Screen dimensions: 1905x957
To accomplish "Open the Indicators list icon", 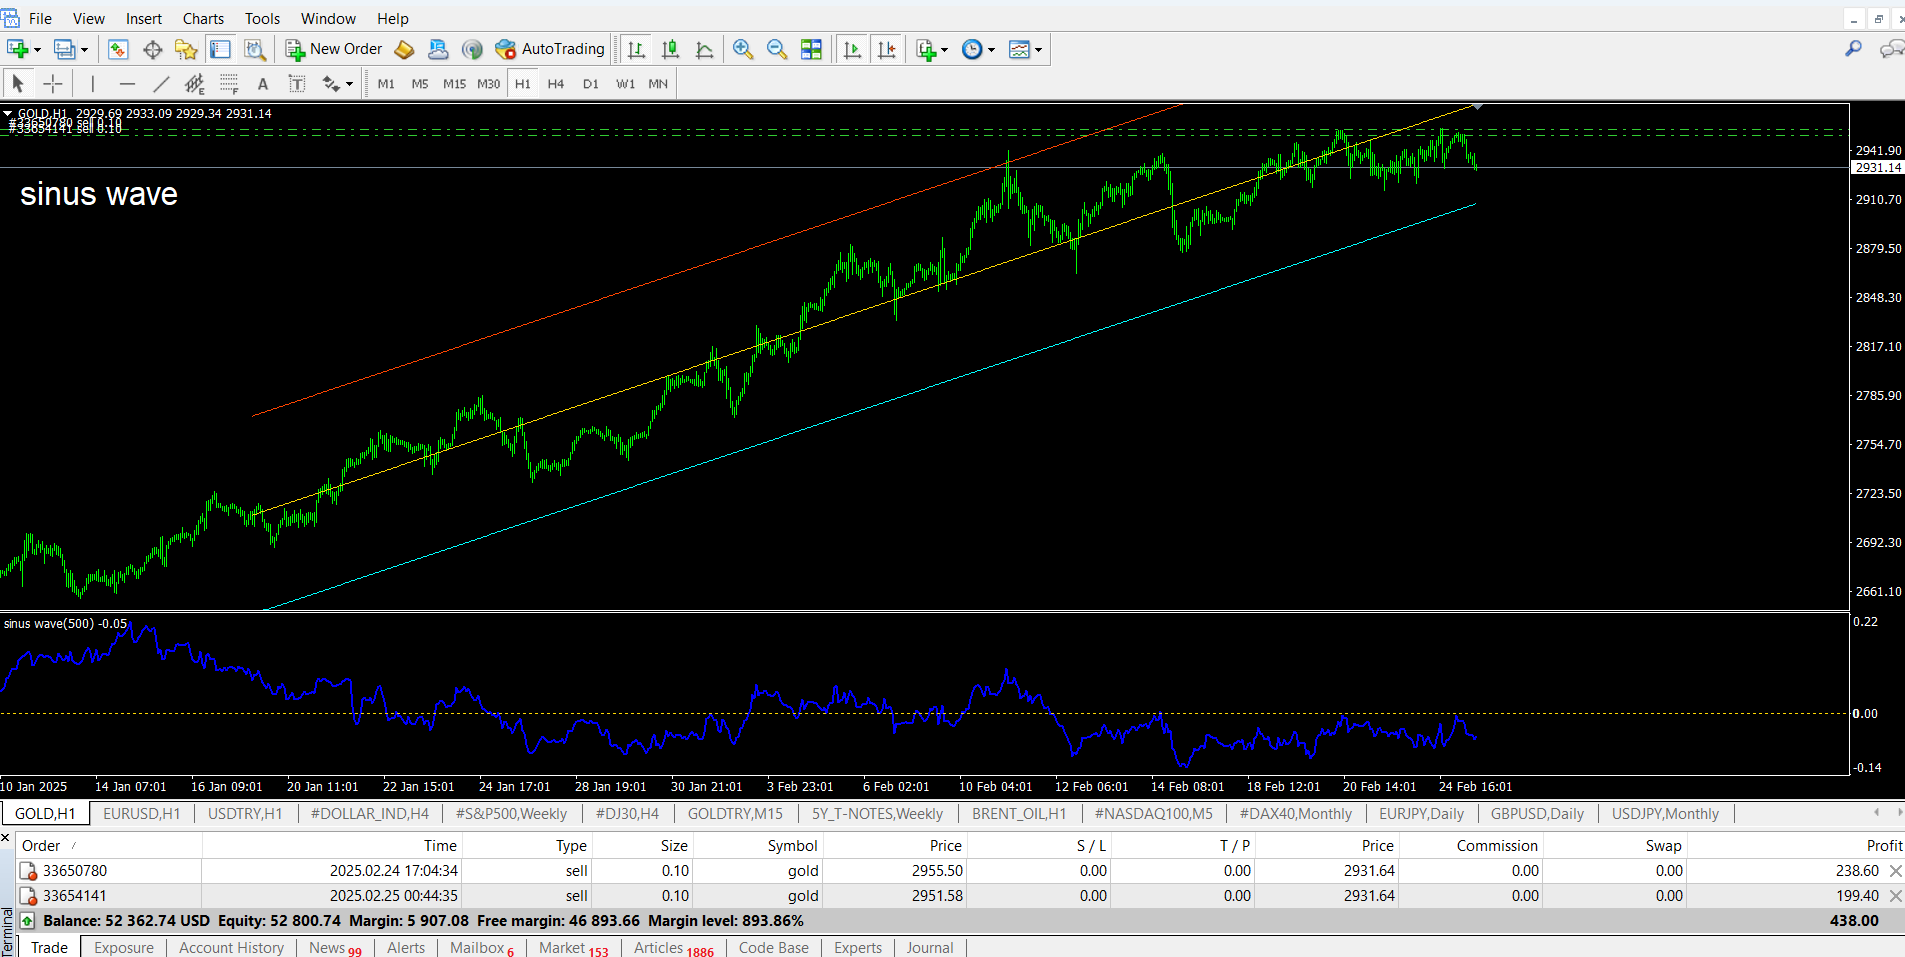I will point(926,49).
